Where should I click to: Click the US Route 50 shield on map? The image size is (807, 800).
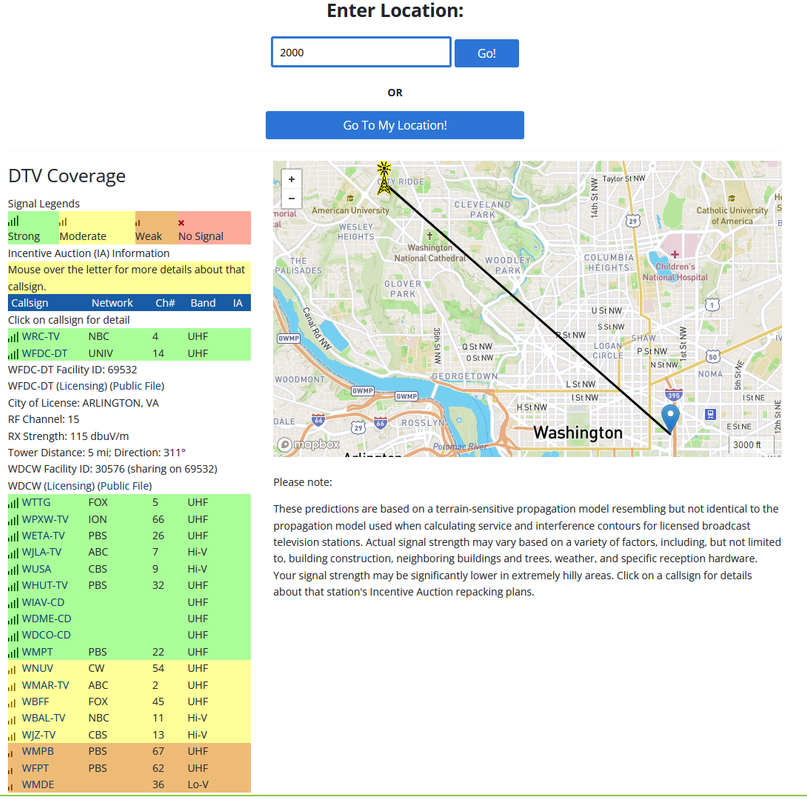(712, 356)
